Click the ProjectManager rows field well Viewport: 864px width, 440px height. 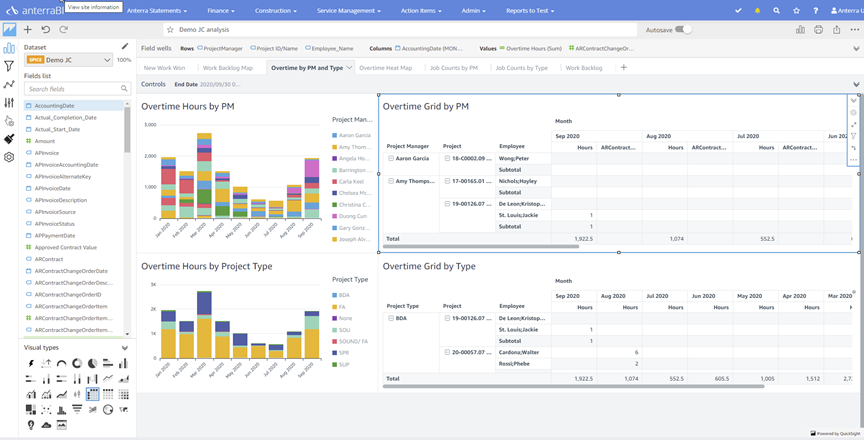(x=220, y=48)
